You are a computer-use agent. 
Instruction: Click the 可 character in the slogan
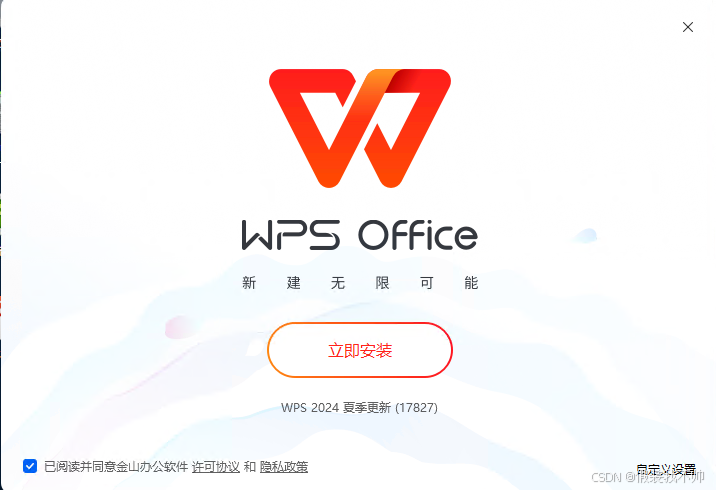[x=427, y=283]
